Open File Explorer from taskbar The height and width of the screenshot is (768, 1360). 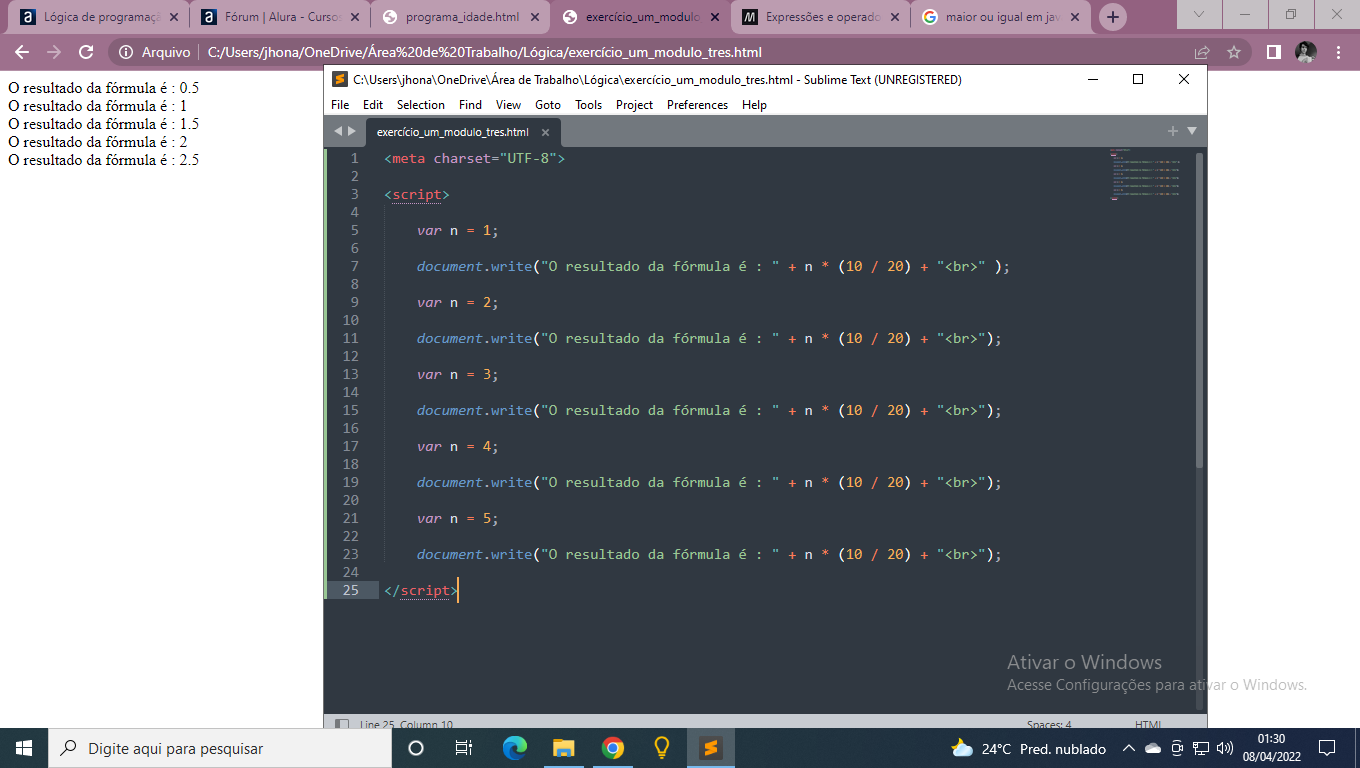point(563,748)
